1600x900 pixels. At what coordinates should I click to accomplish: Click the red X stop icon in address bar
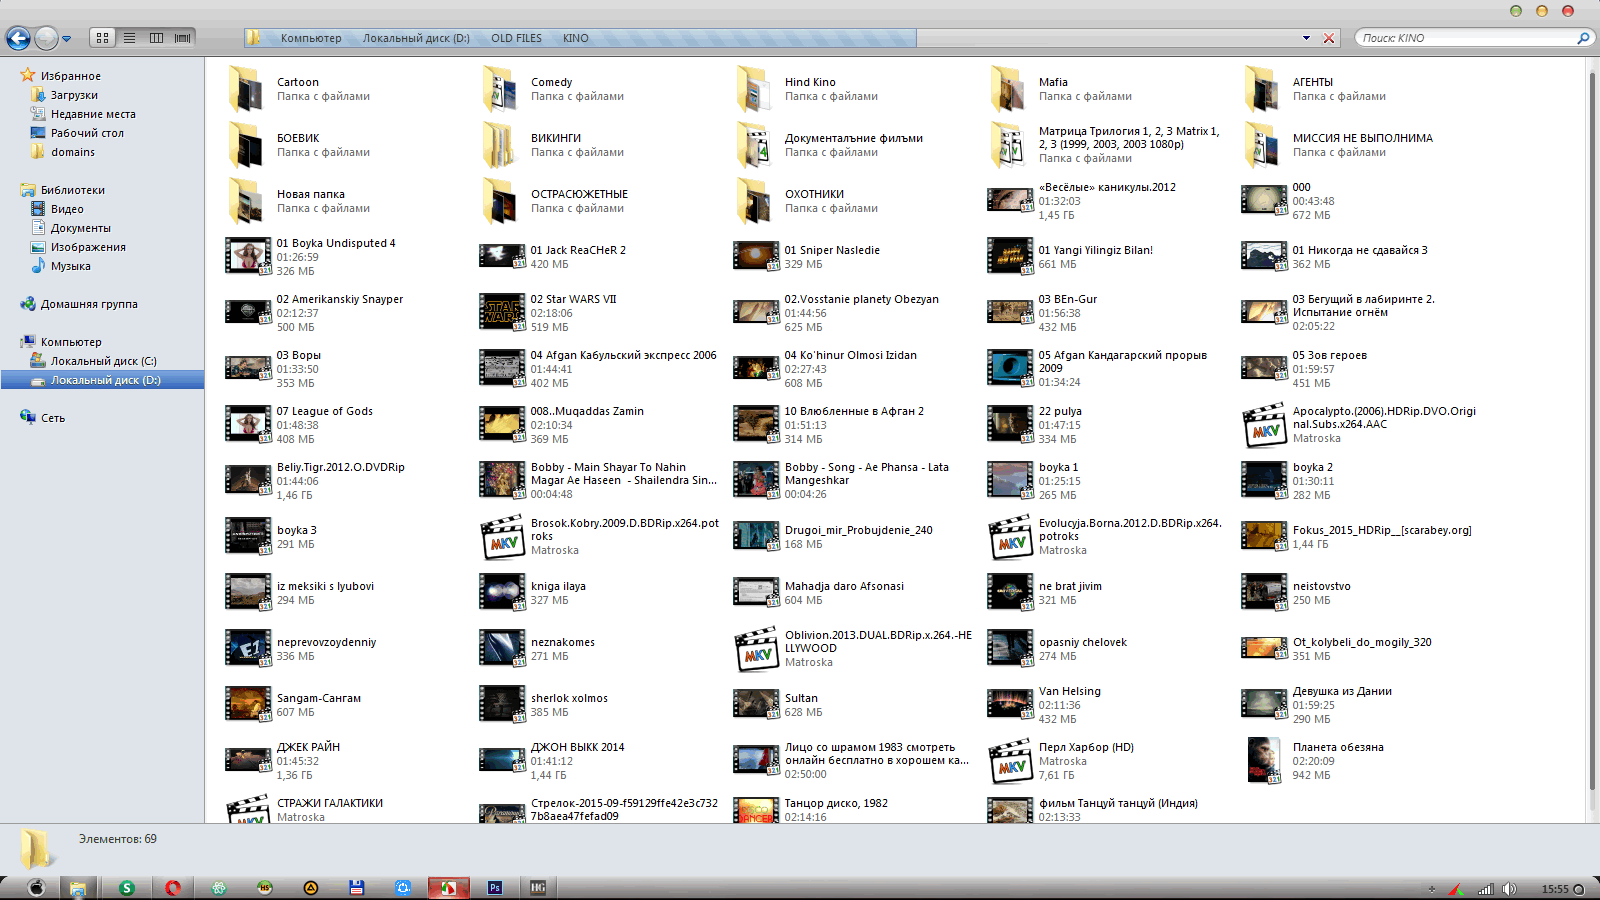point(1329,38)
